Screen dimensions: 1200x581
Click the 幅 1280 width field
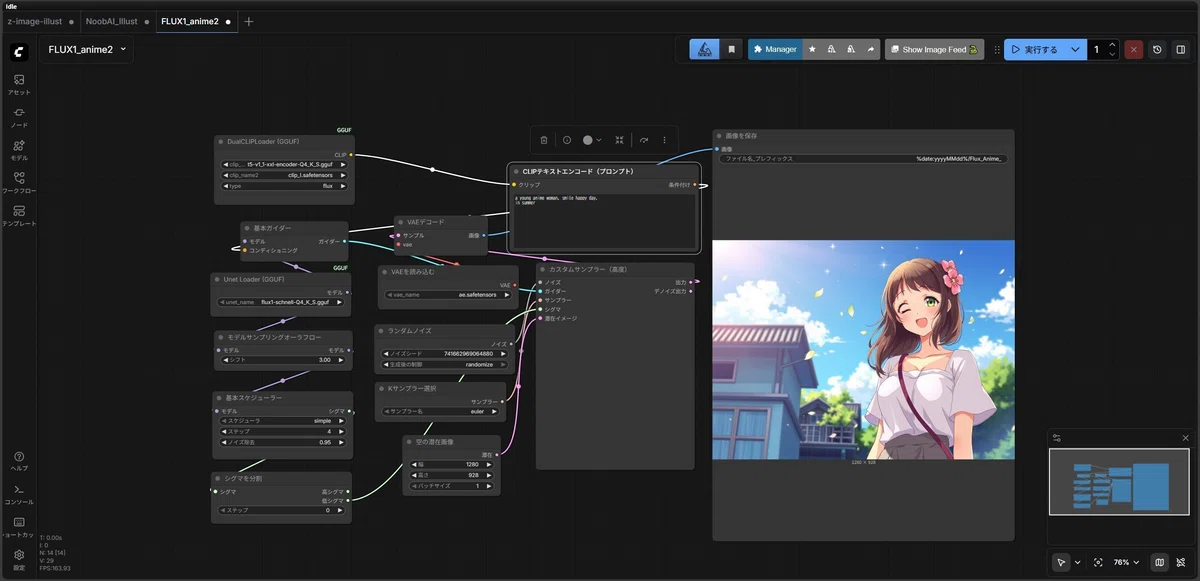451,464
